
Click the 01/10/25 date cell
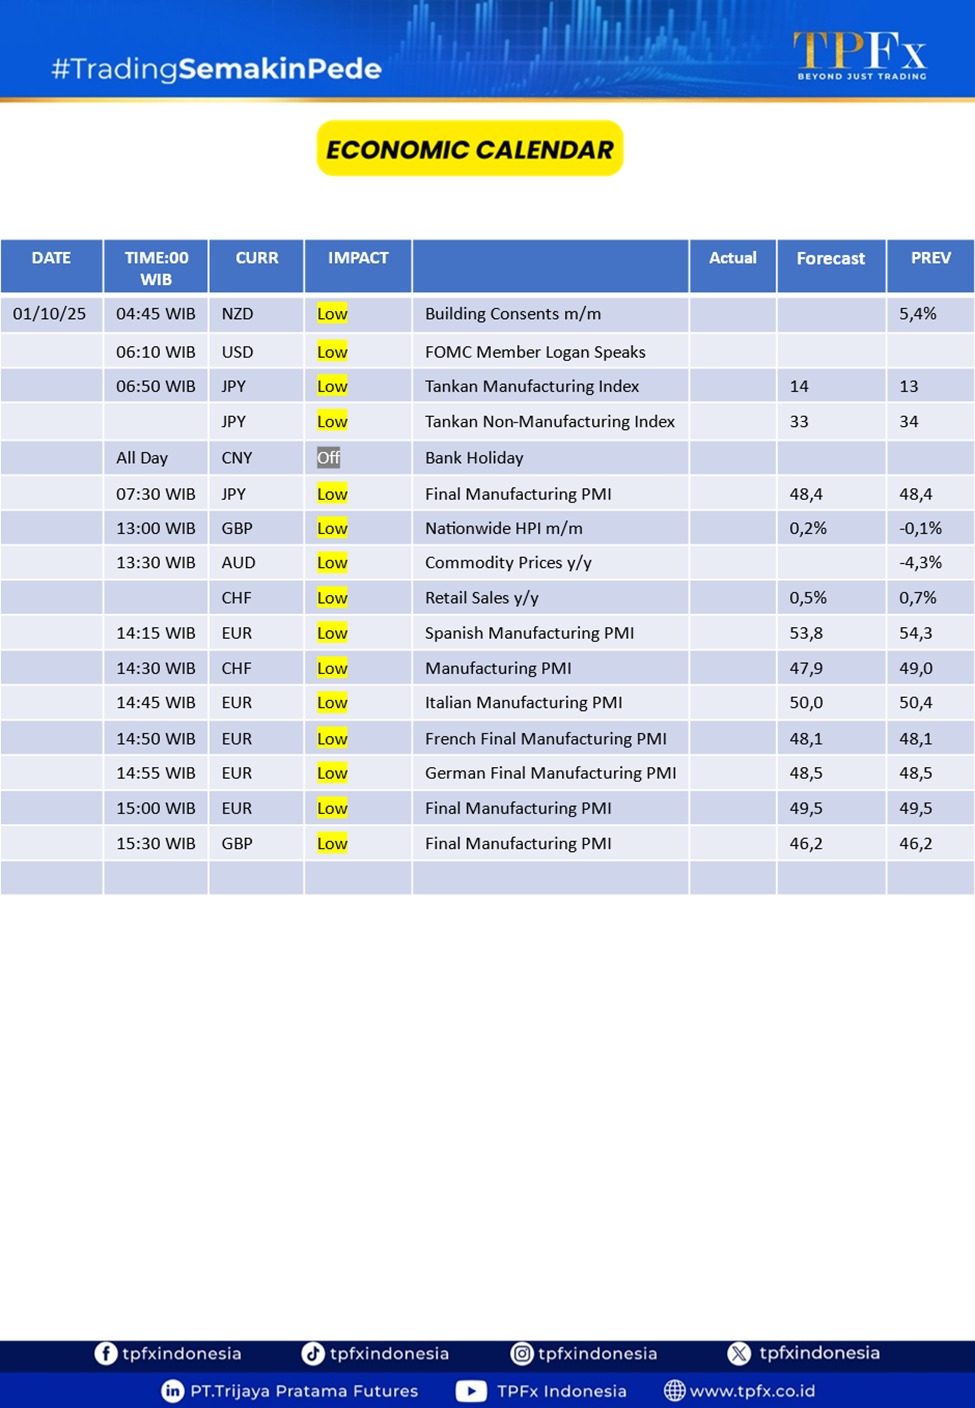(49, 314)
